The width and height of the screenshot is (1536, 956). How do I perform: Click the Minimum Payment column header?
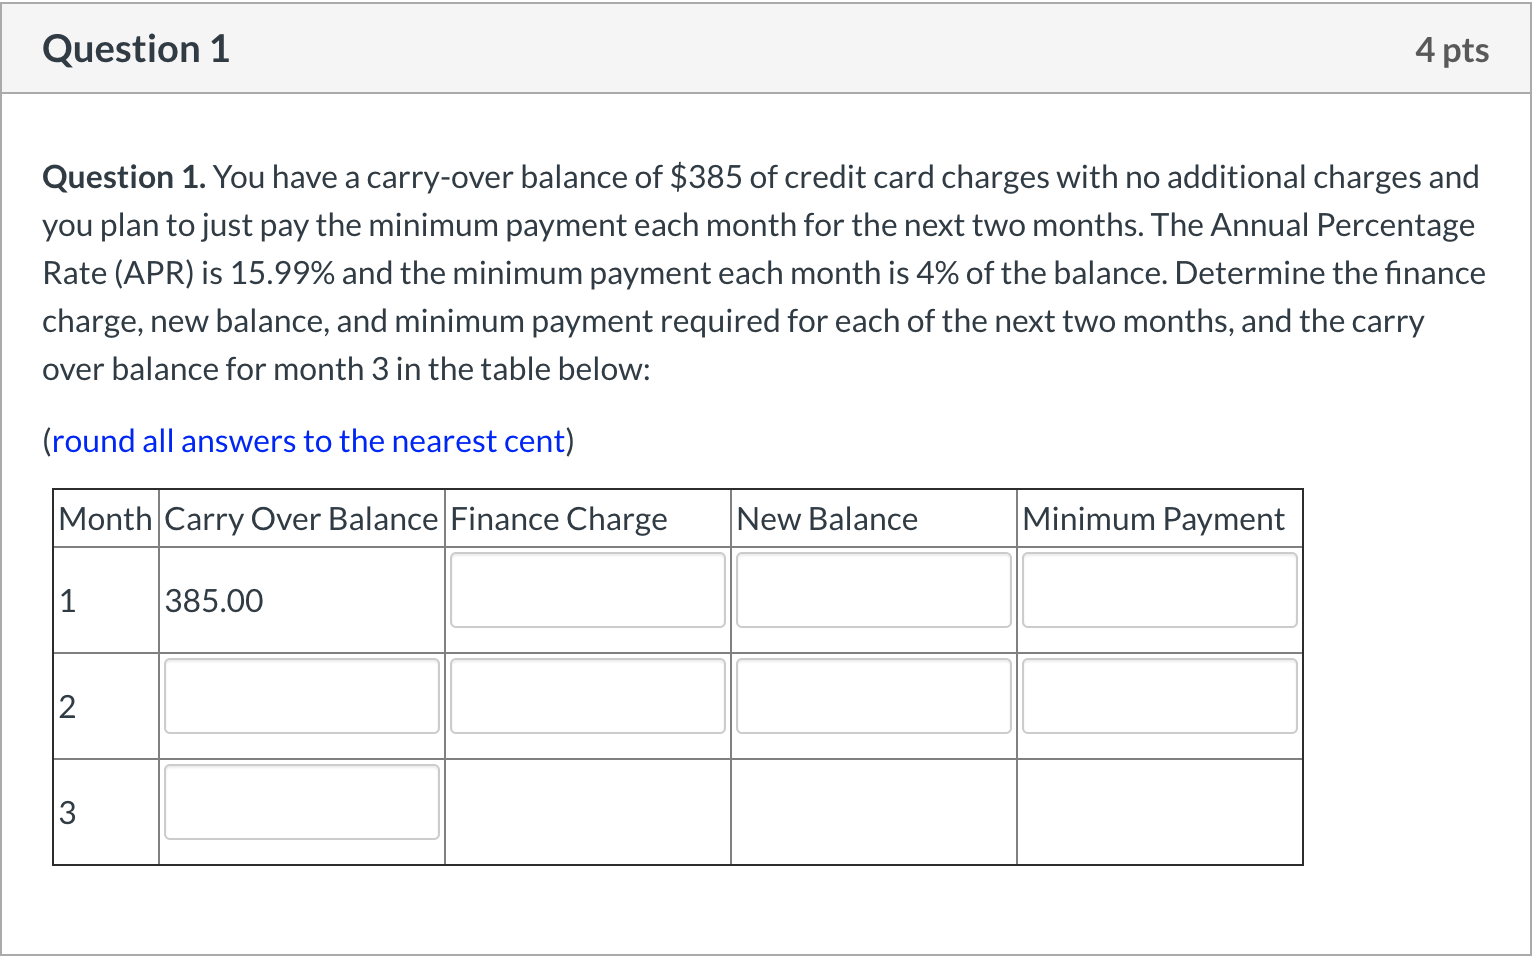coord(1152,518)
